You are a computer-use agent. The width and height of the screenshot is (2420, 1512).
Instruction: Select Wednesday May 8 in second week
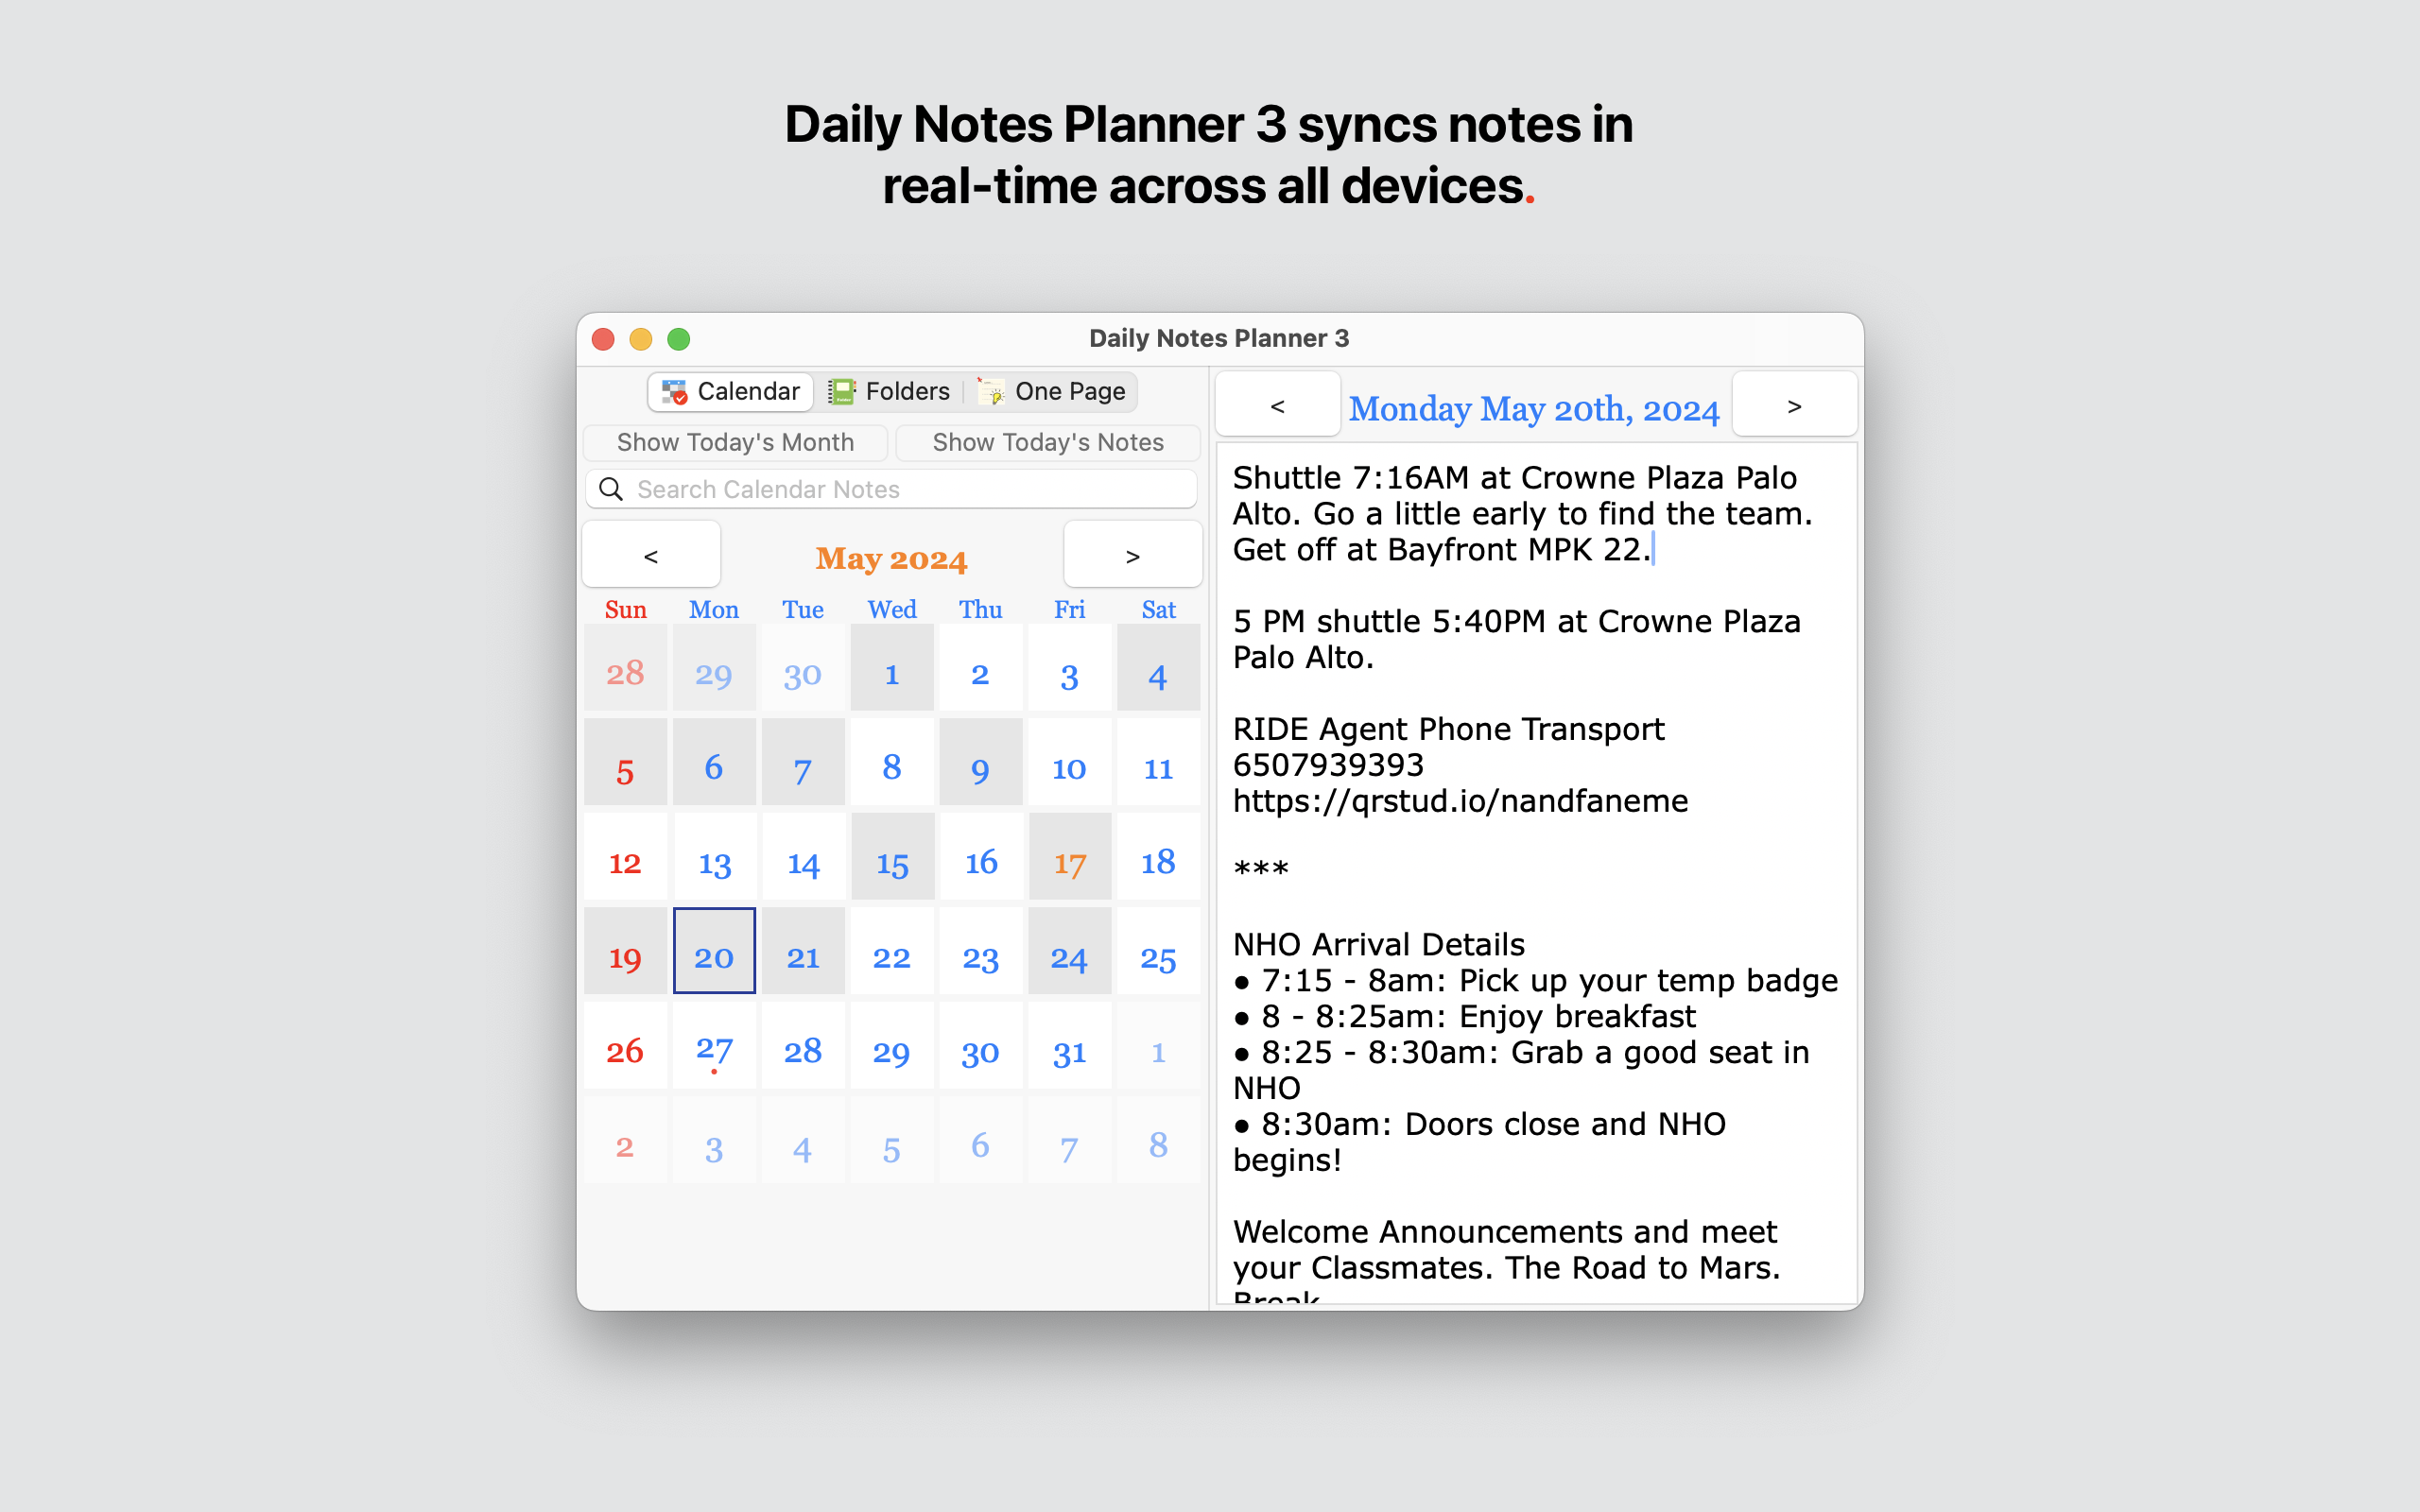point(892,762)
